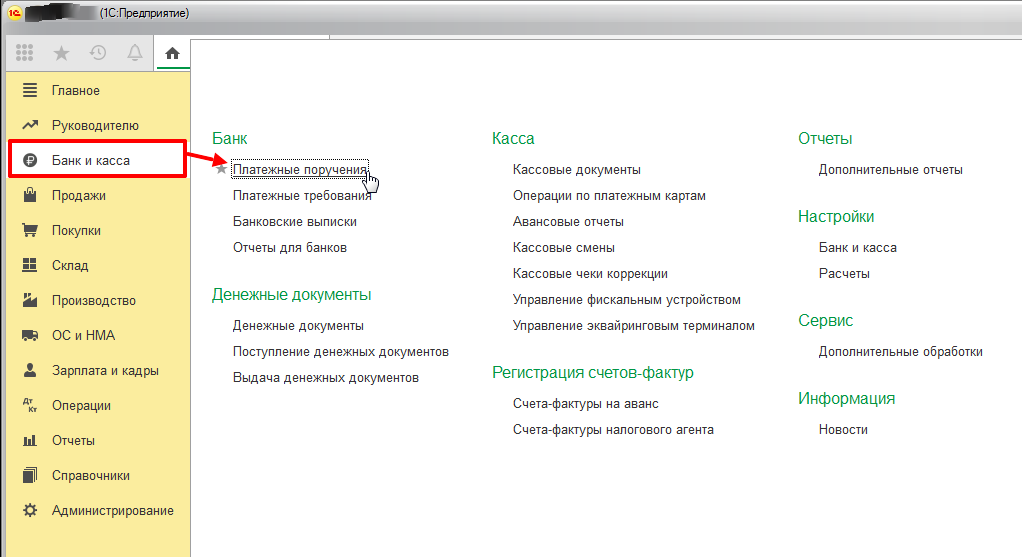The width and height of the screenshot is (1022, 557).
Task: Open Денежные документы link
Action: [x=298, y=326]
